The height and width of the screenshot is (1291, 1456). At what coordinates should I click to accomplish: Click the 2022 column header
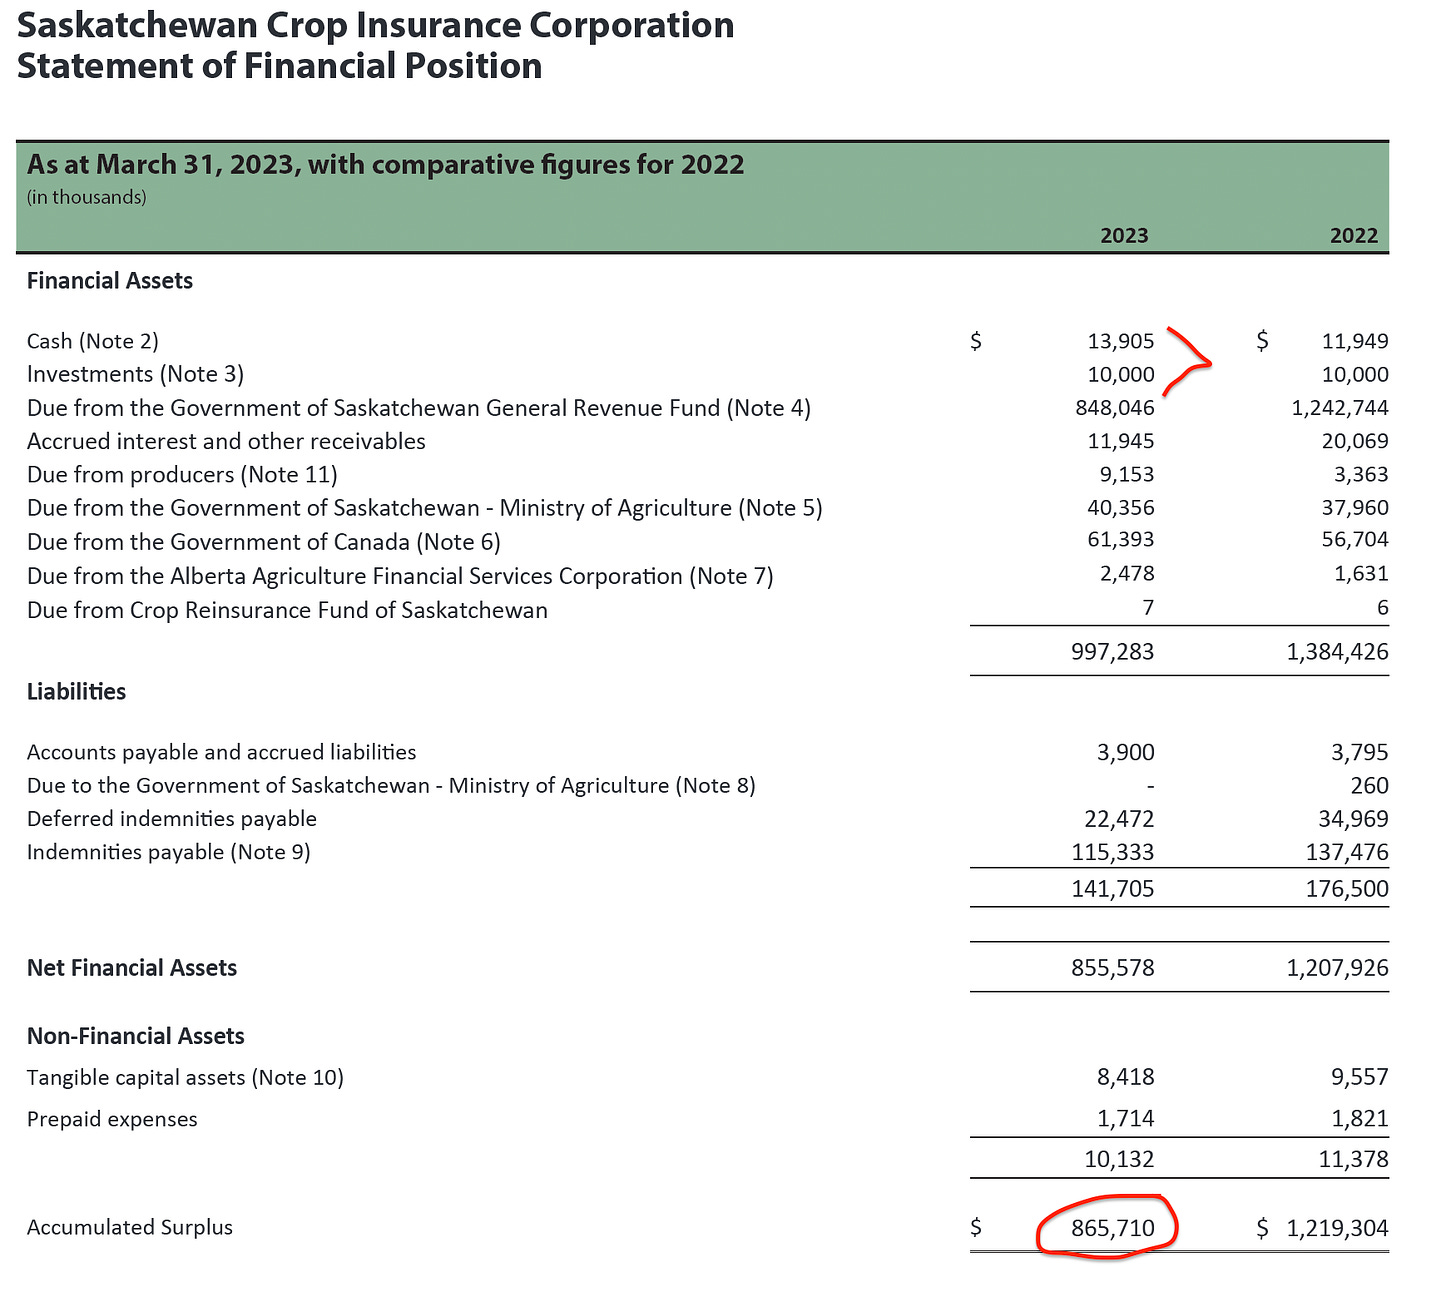point(1354,236)
